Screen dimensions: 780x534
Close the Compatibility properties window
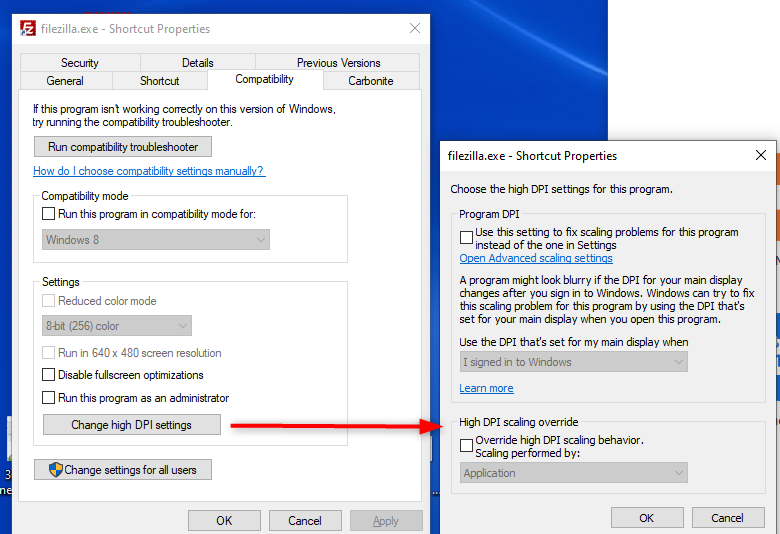[x=415, y=28]
